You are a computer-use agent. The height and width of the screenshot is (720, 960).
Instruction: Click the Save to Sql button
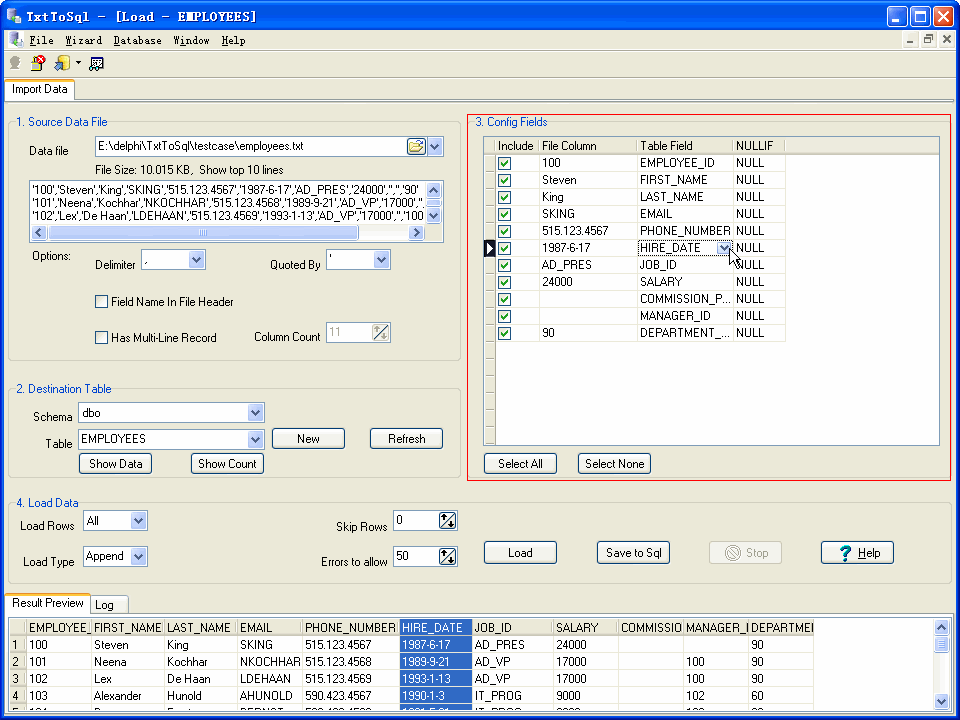(634, 553)
